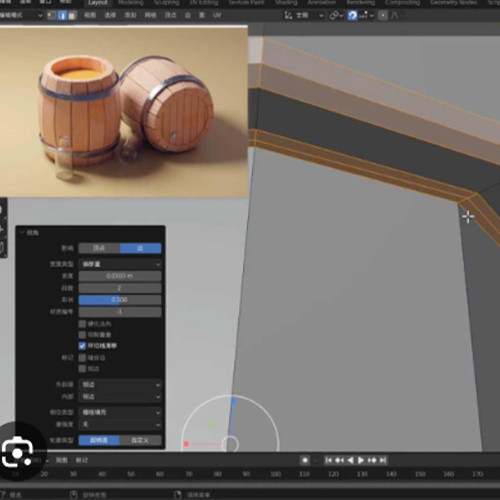The width and height of the screenshot is (500, 500).
Task: Select face select mode icon
Action: 72,15
